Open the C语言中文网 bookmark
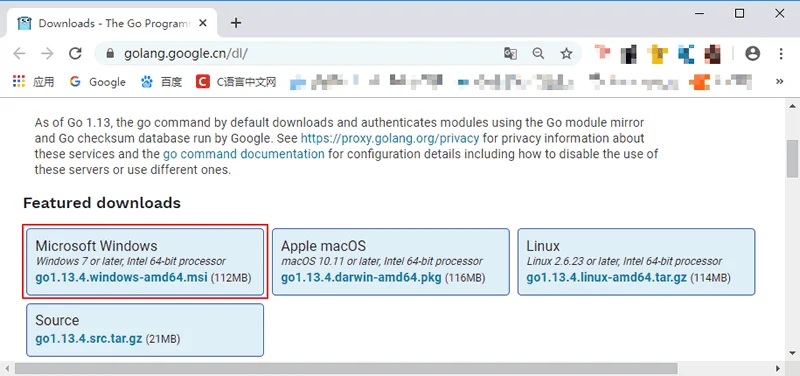Screen dimensions: 800x376 coord(236,82)
